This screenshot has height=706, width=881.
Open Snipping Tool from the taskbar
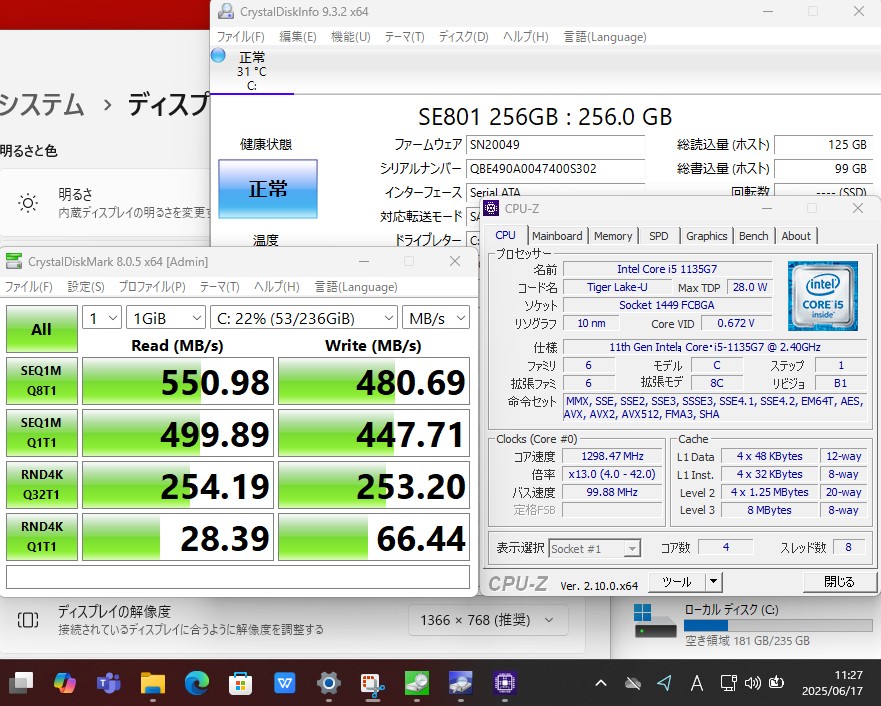point(373,684)
